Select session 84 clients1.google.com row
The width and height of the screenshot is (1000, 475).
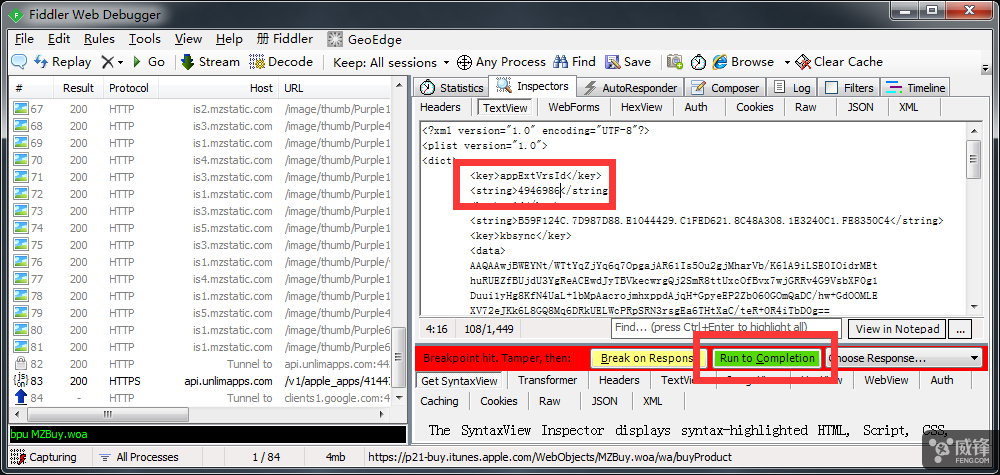pyautogui.click(x=202, y=398)
